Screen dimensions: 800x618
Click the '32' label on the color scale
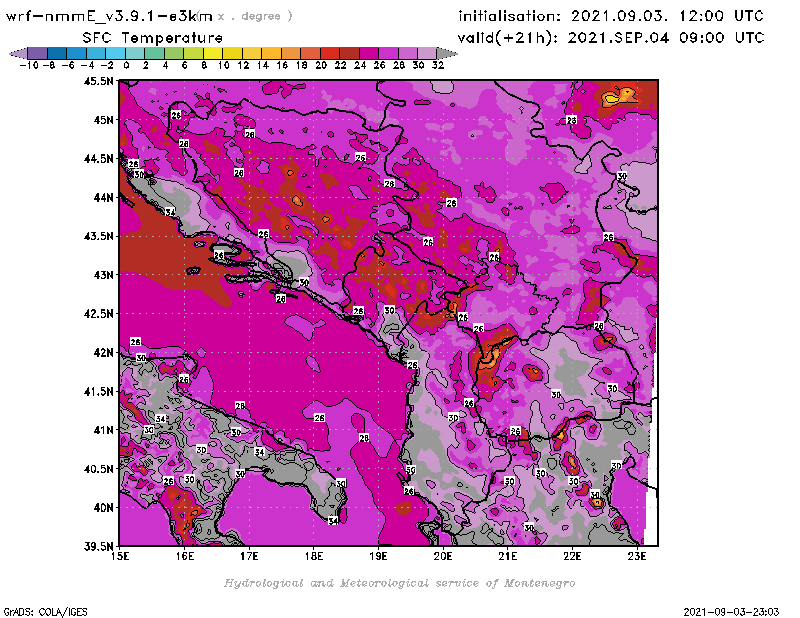coord(438,66)
